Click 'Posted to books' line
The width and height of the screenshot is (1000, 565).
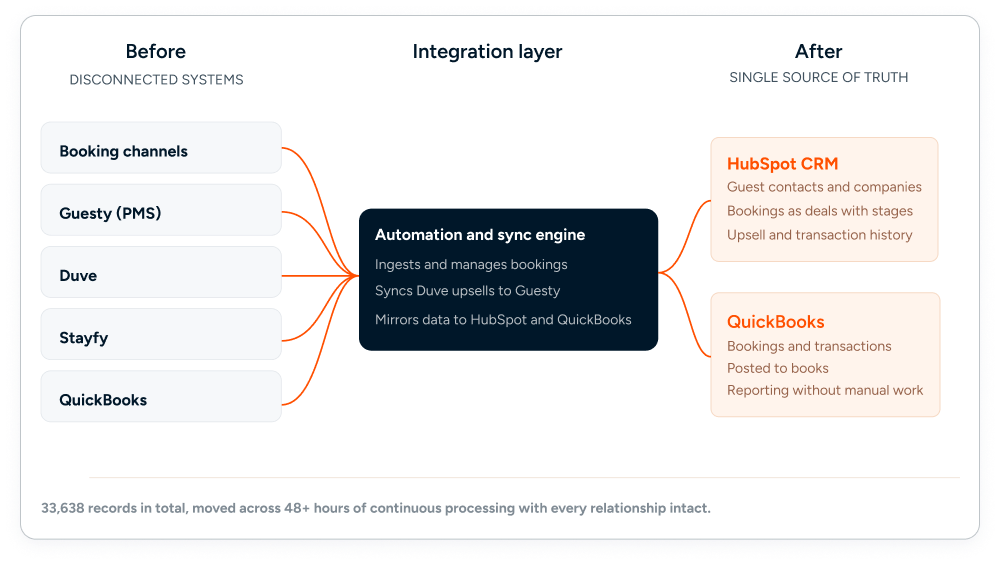777,369
